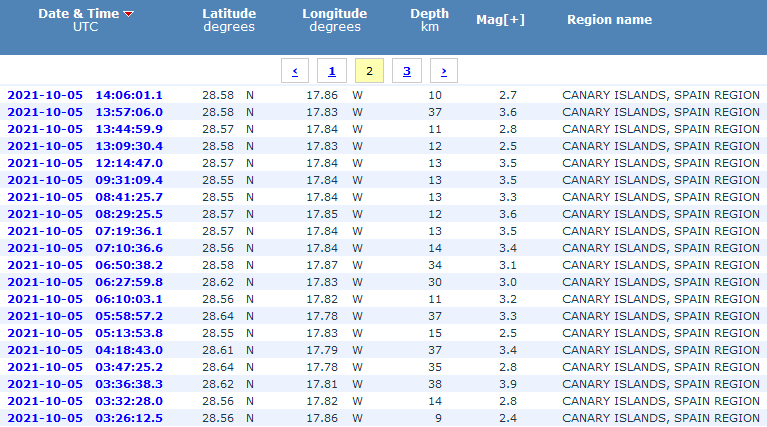The image size is (767, 427).
Task: Open the 2021-10-05 03:32:28.0 earthquake entry
Action: (x=85, y=401)
